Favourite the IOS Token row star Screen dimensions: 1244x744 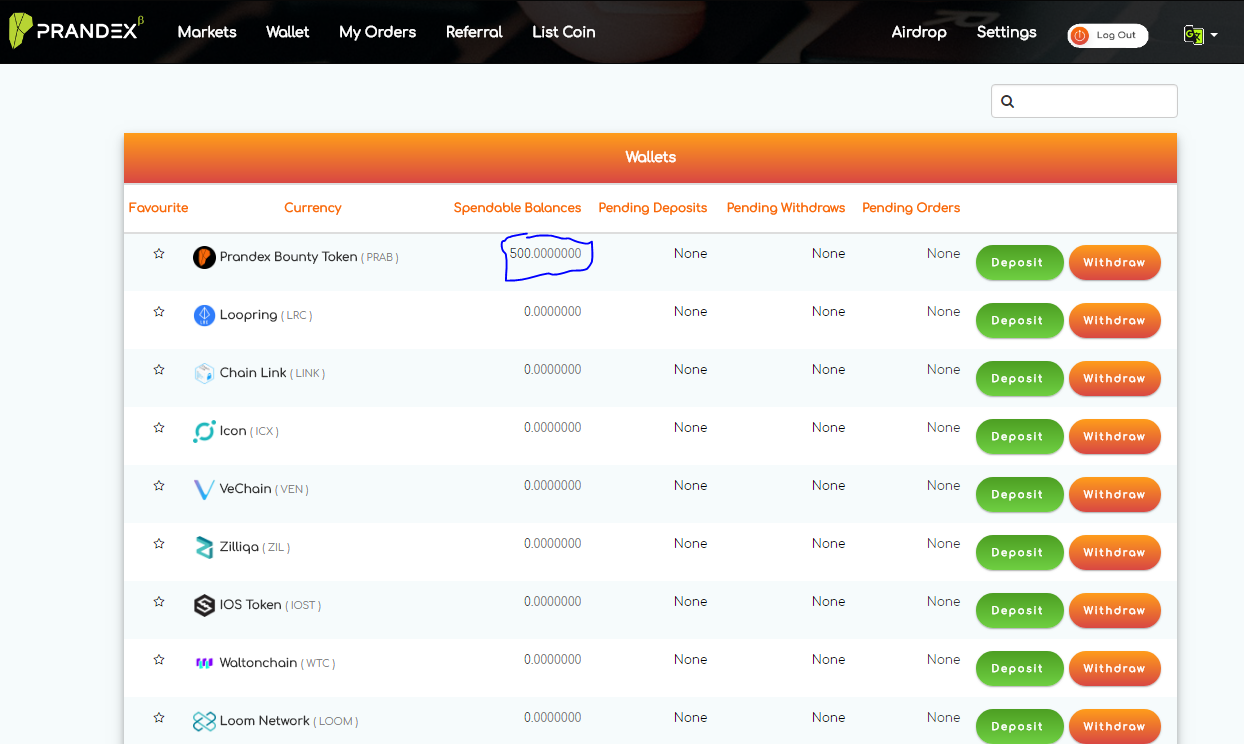pyautogui.click(x=158, y=602)
